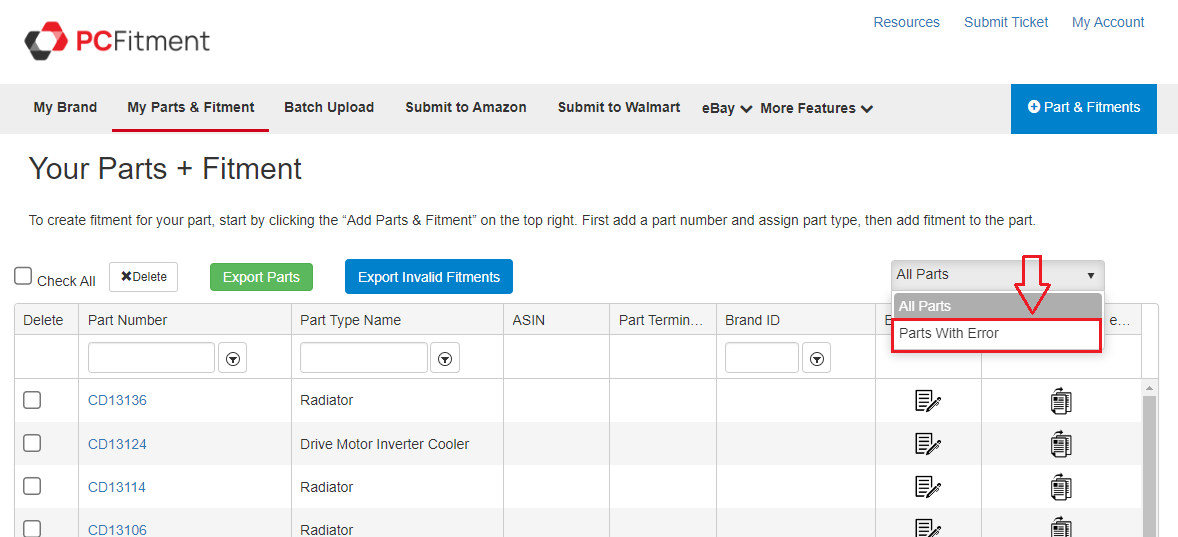This screenshot has width=1178, height=537.
Task: Open the Submit to Amazon tab
Action: 465,107
